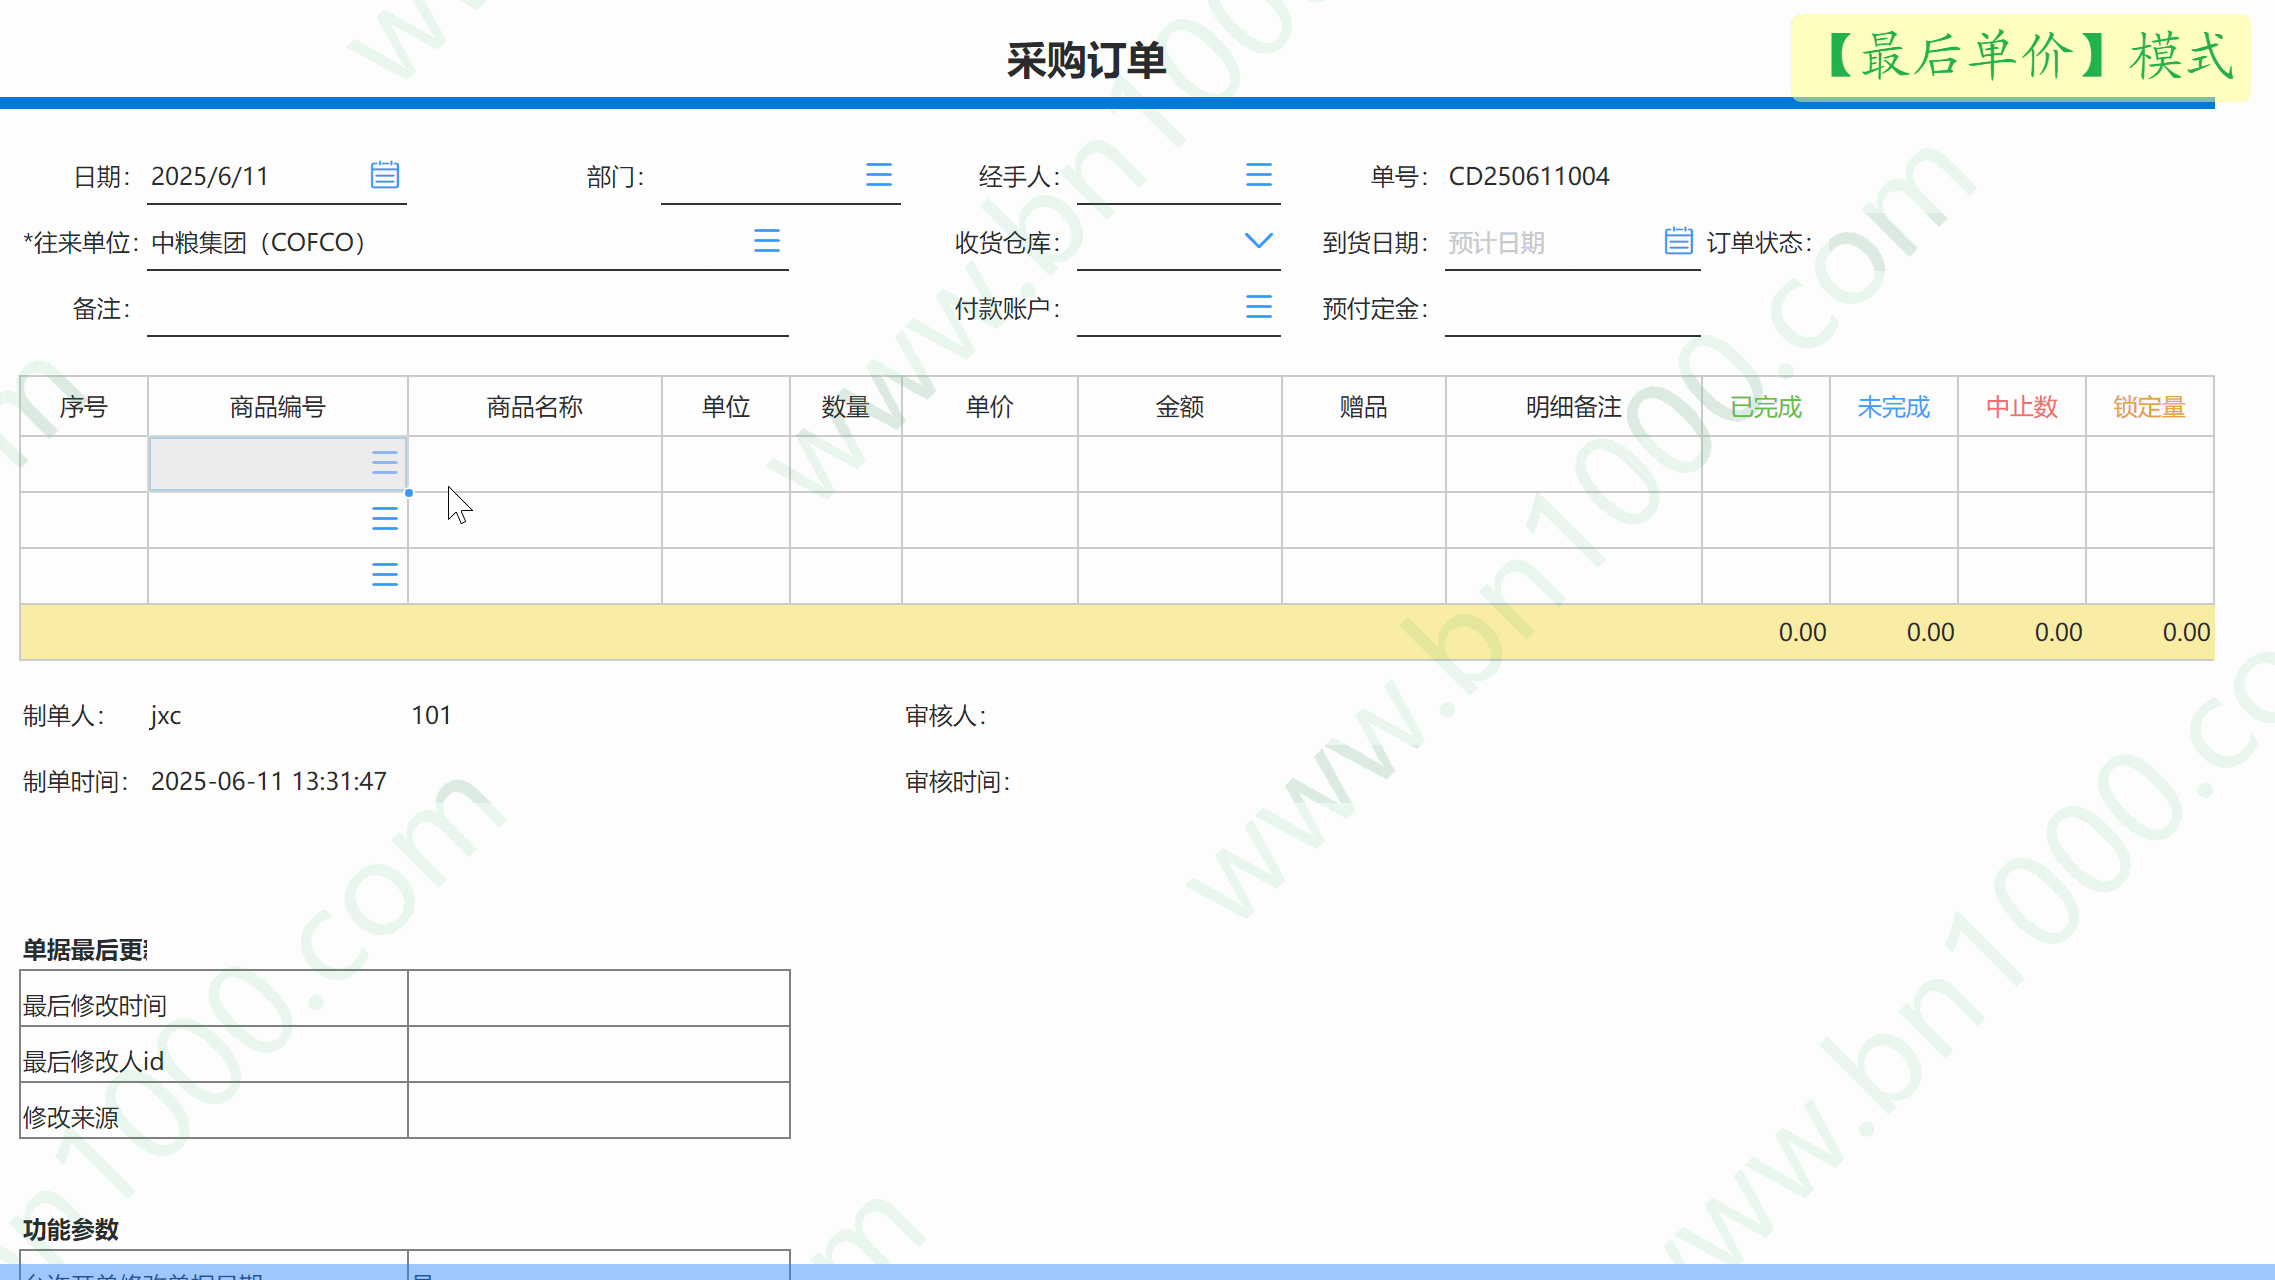This screenshot has height=1280, width=2275.
Task: Open the 经手人 selection list icon
Action: click(1258, 175)
